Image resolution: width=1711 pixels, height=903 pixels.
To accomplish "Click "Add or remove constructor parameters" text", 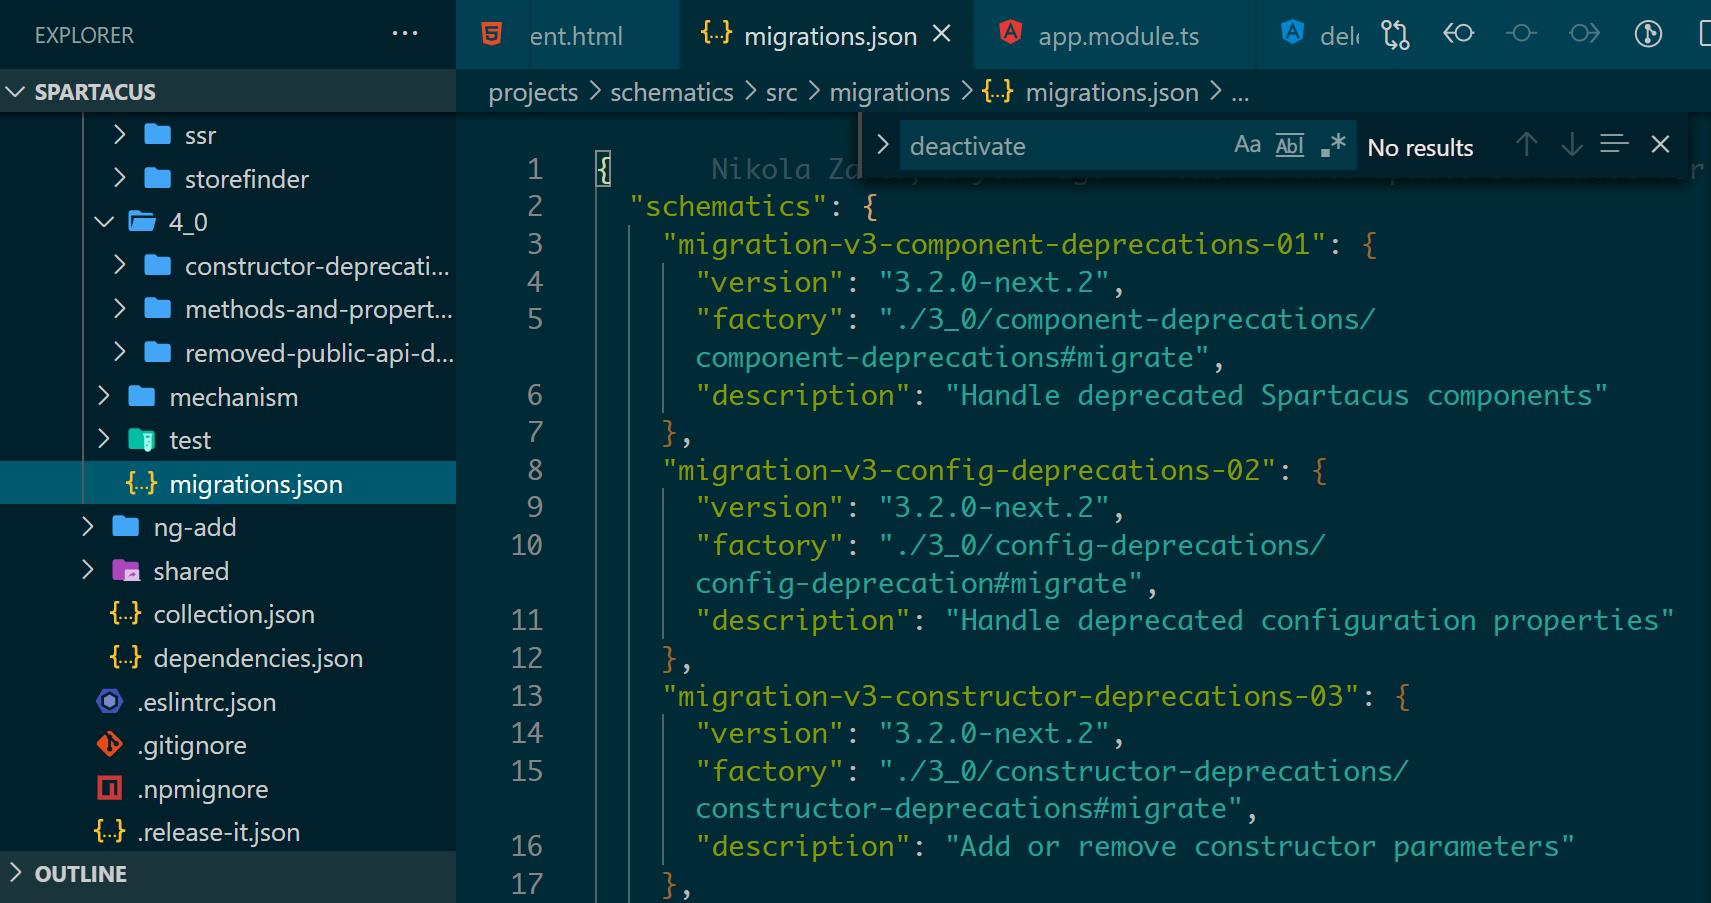I will [1260, 846].
